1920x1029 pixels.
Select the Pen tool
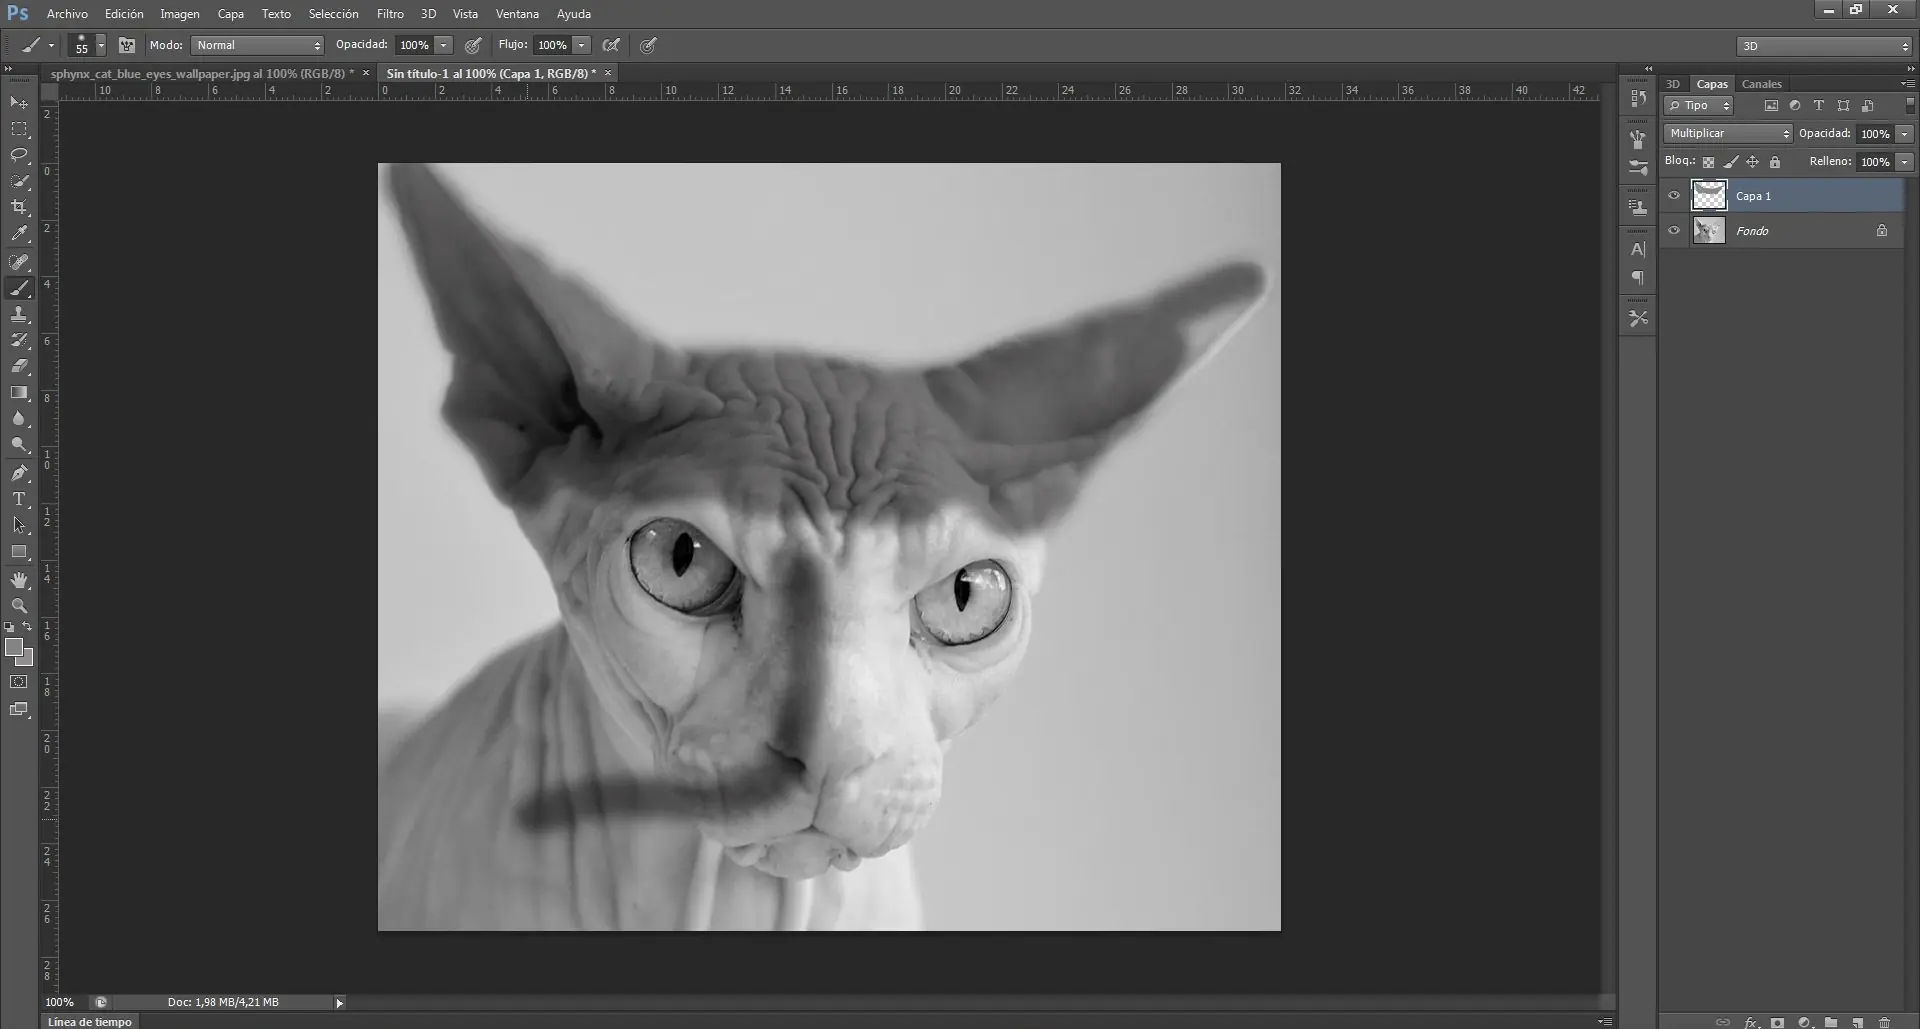(x=19, y=473)
